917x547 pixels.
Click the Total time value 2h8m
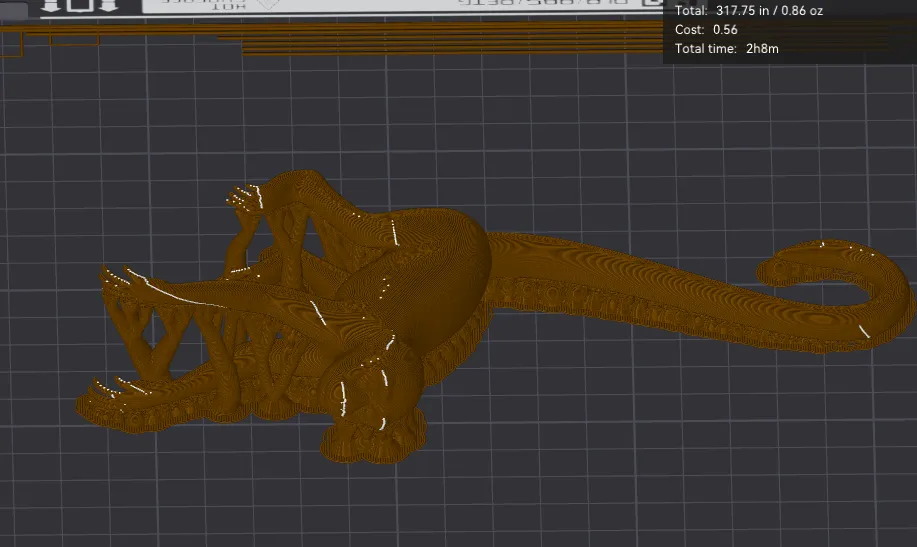[762, 49]
